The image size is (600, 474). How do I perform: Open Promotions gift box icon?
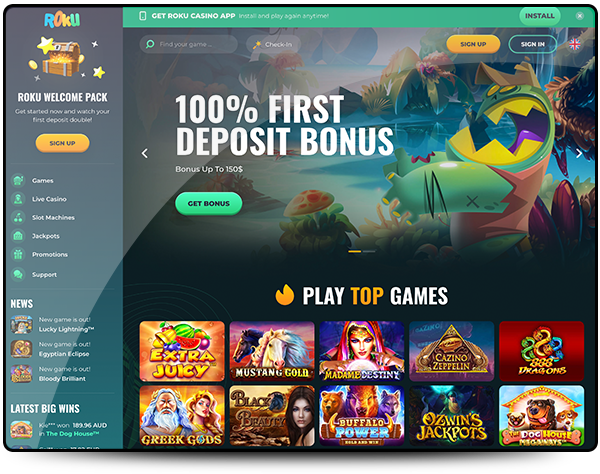(x=18, y=254)
